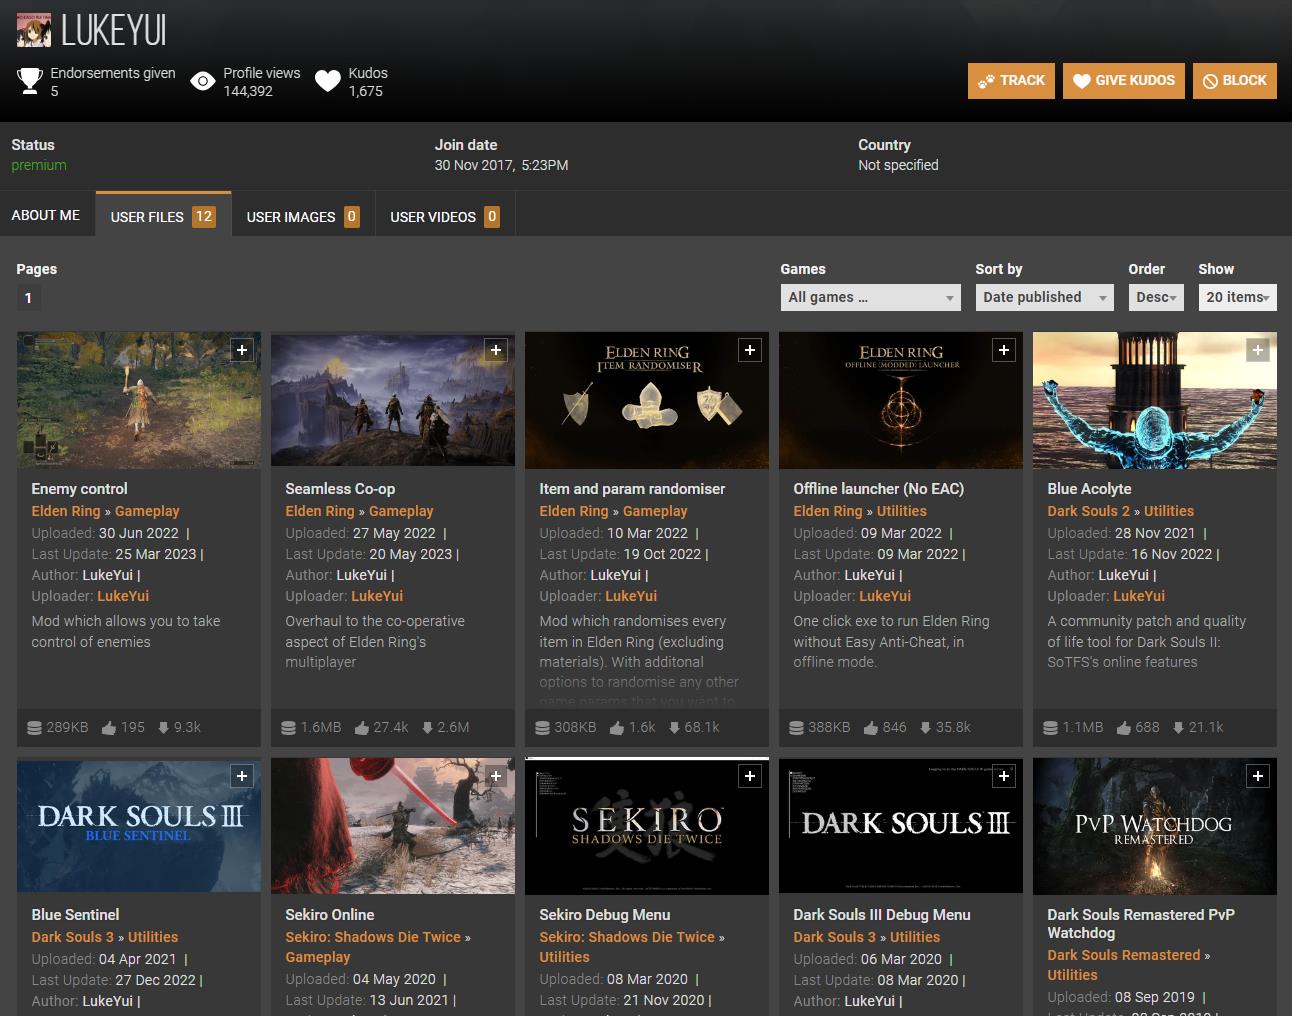Click the file size icon on Blue Acolyte card
The height and width of the screenshot is (1016, 1292).
click(1050, 728)
